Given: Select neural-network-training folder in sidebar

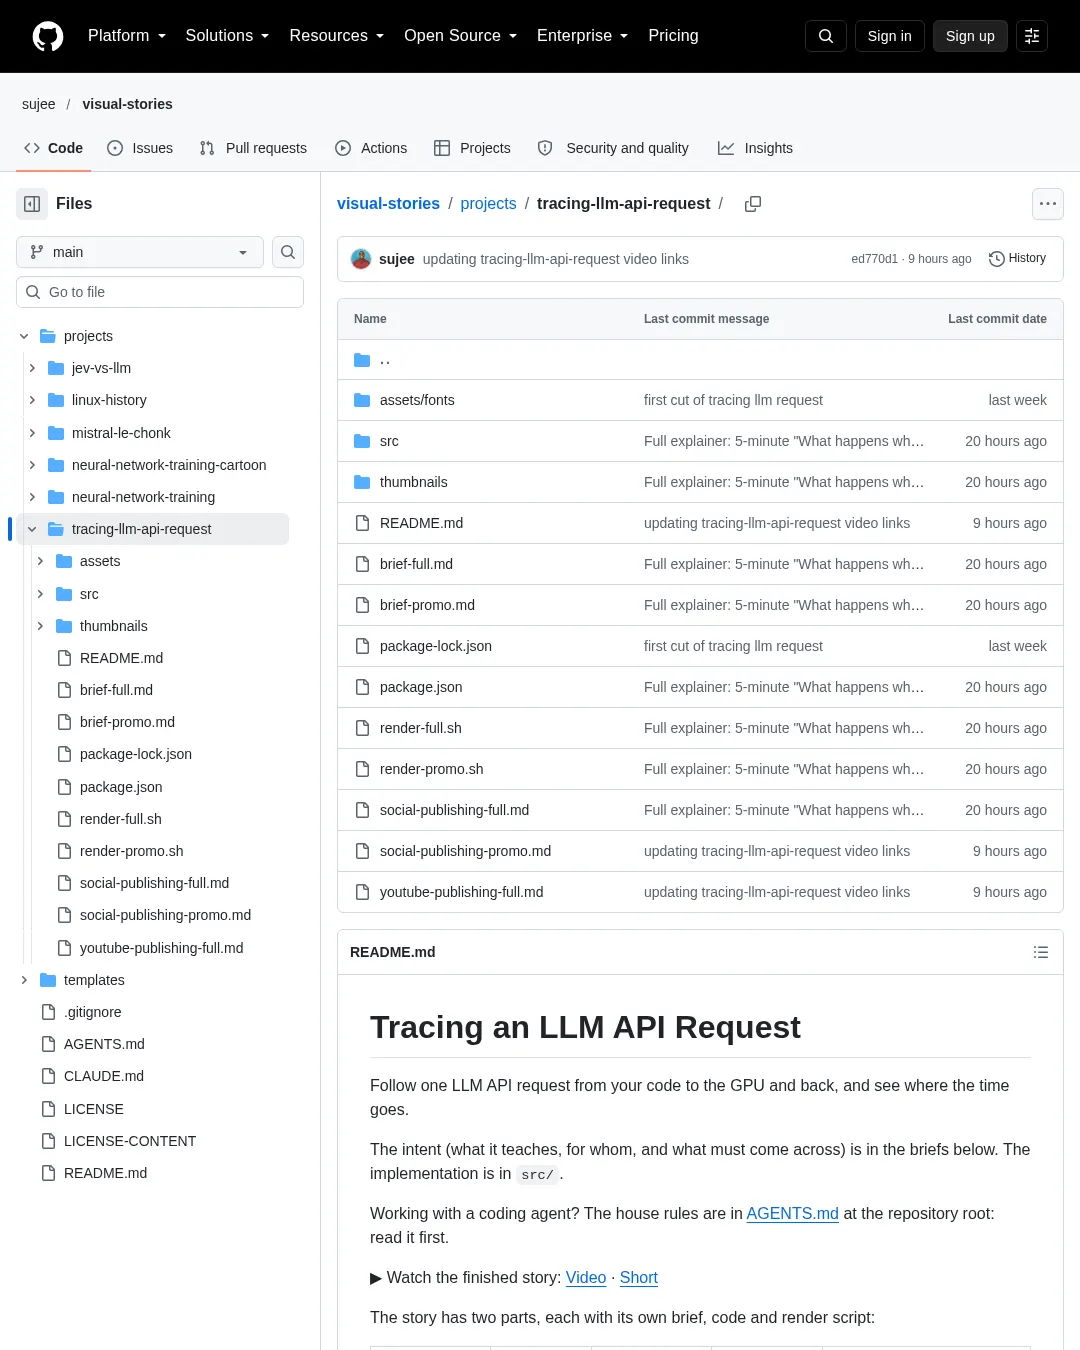Looking at the screenshot, I should (143, 497).
